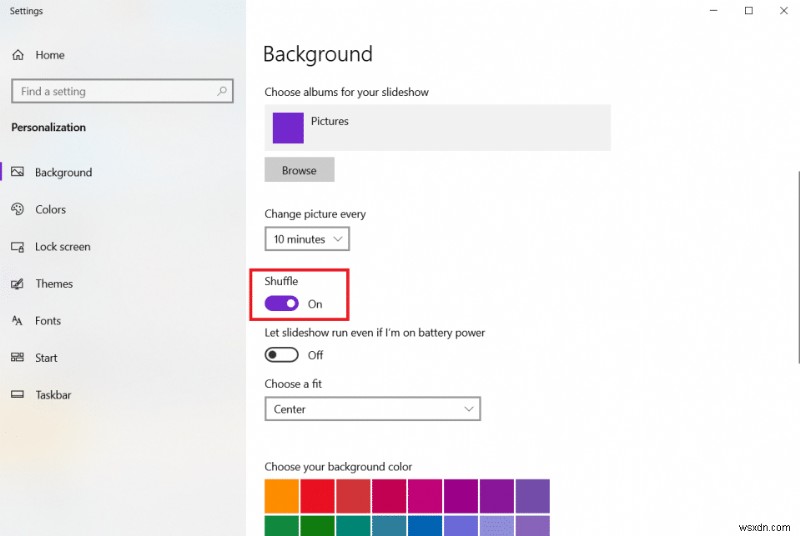Click the Change picture every label

pos(315,214)
